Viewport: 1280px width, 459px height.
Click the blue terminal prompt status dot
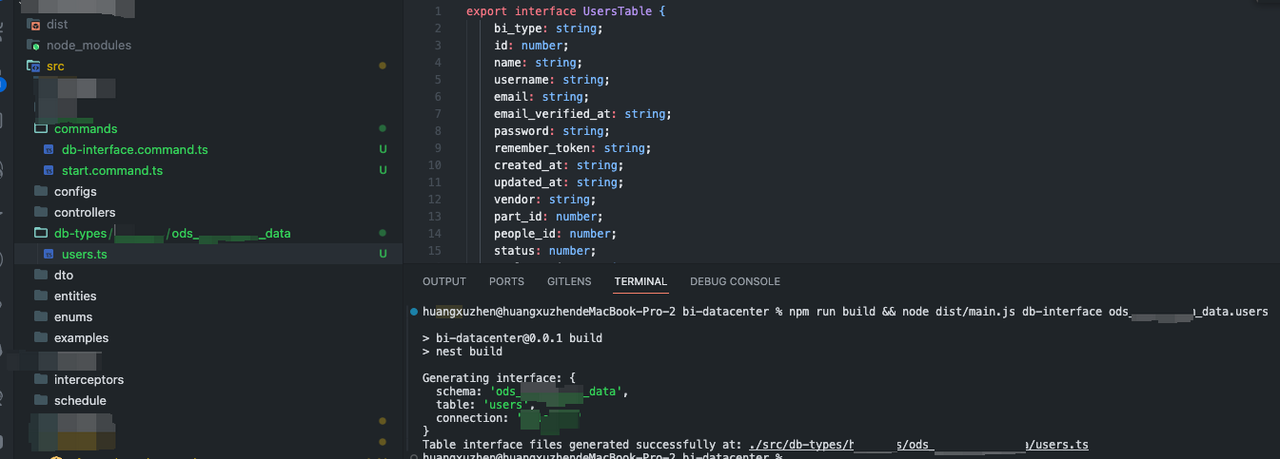[414, 312]
